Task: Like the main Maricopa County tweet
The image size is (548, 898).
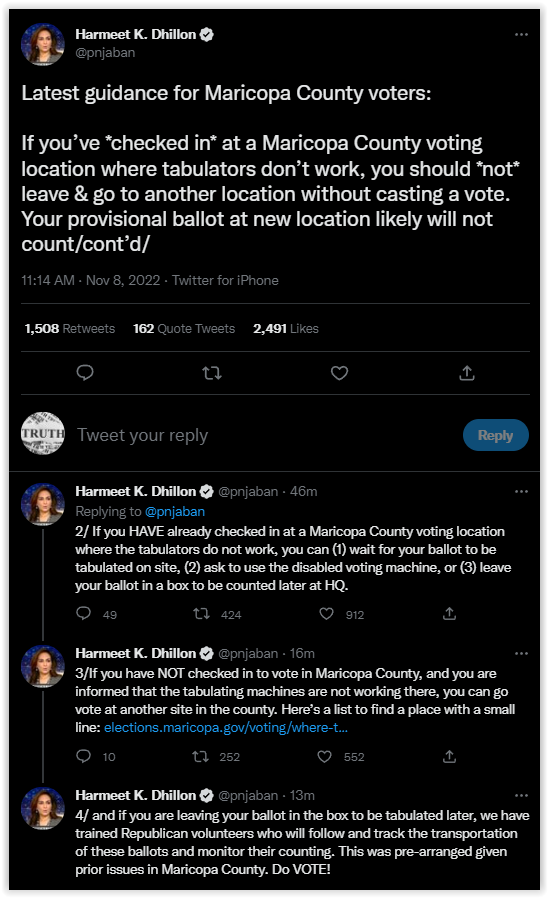Action: [x=340, y=373]
